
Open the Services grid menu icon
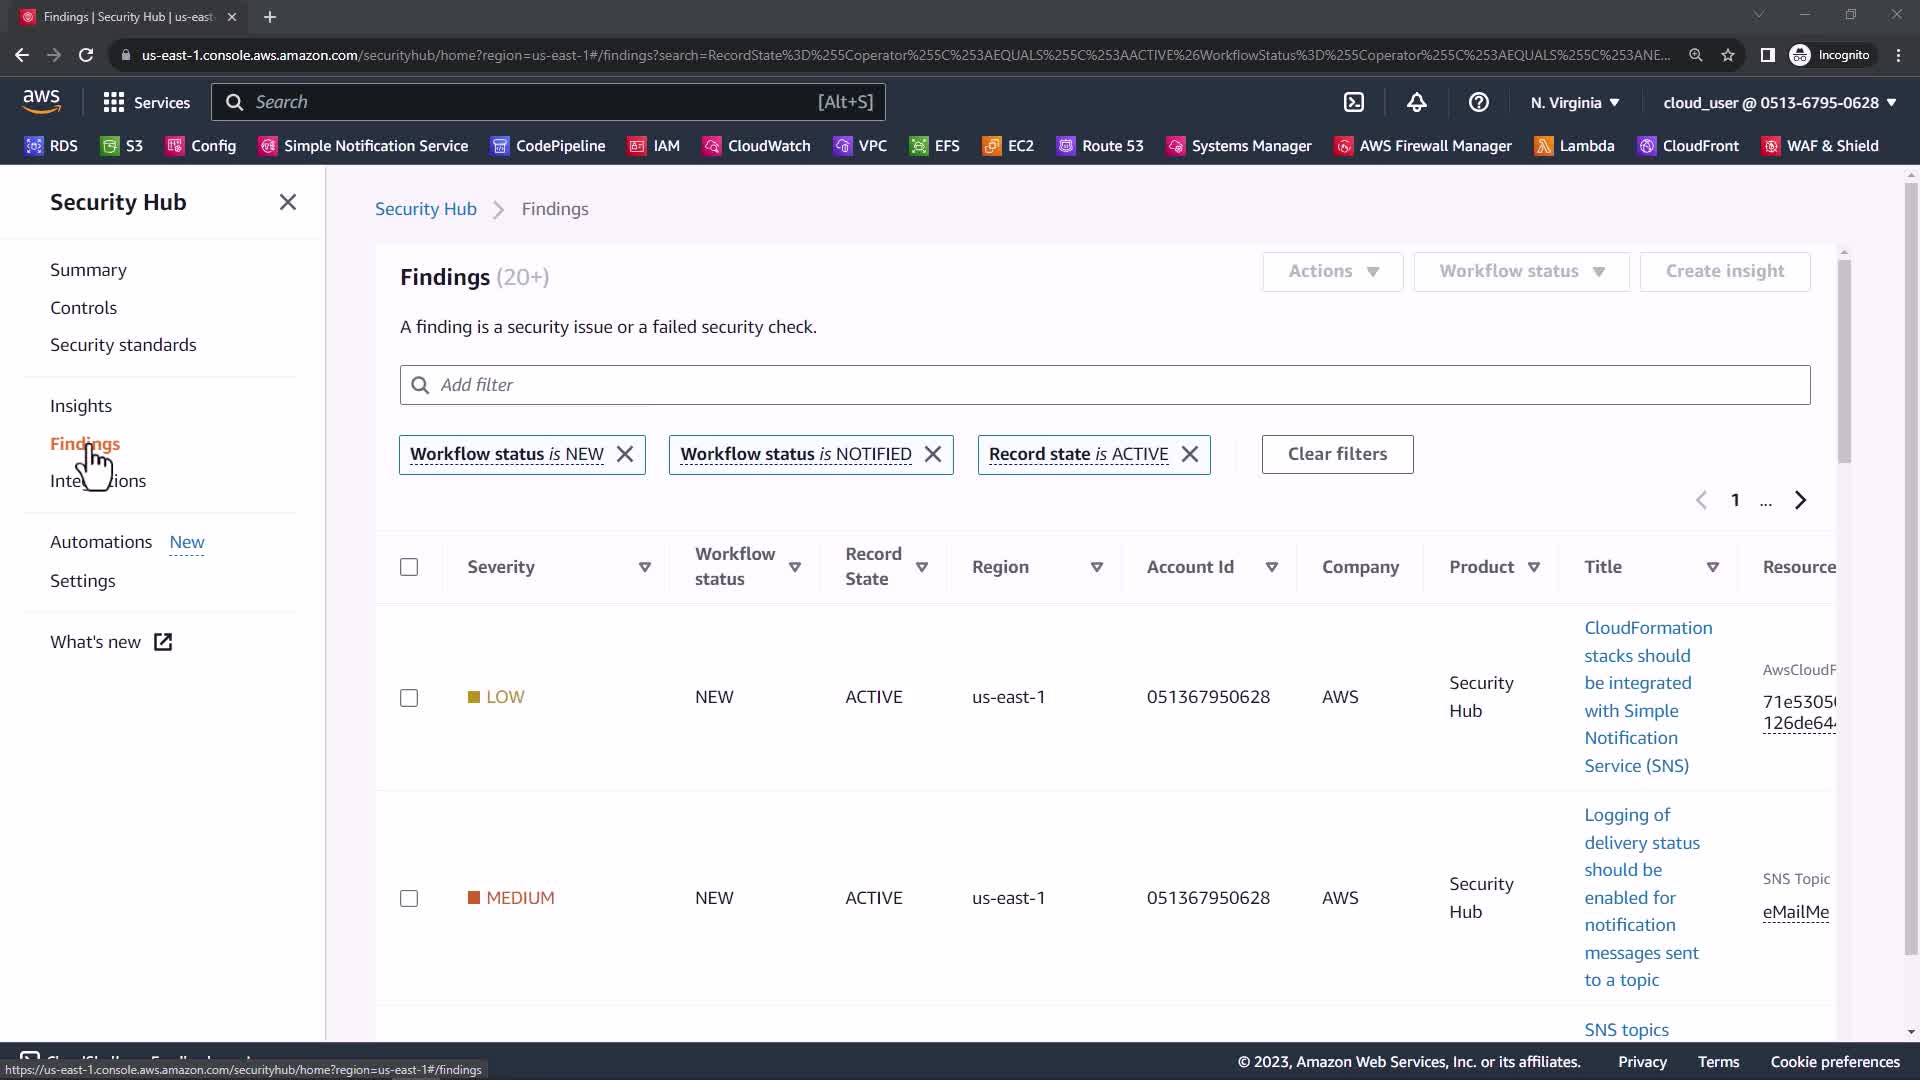click(114, 102)
